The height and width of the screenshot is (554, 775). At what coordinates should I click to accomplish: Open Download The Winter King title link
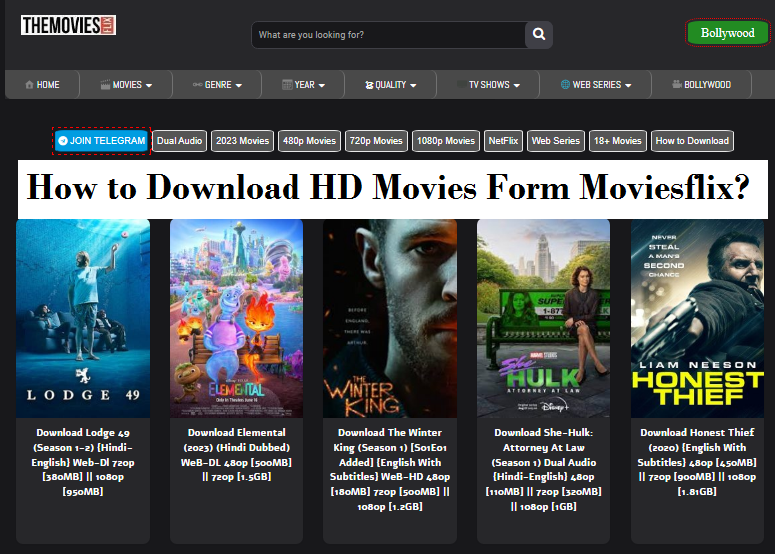(x=390, y=469)
